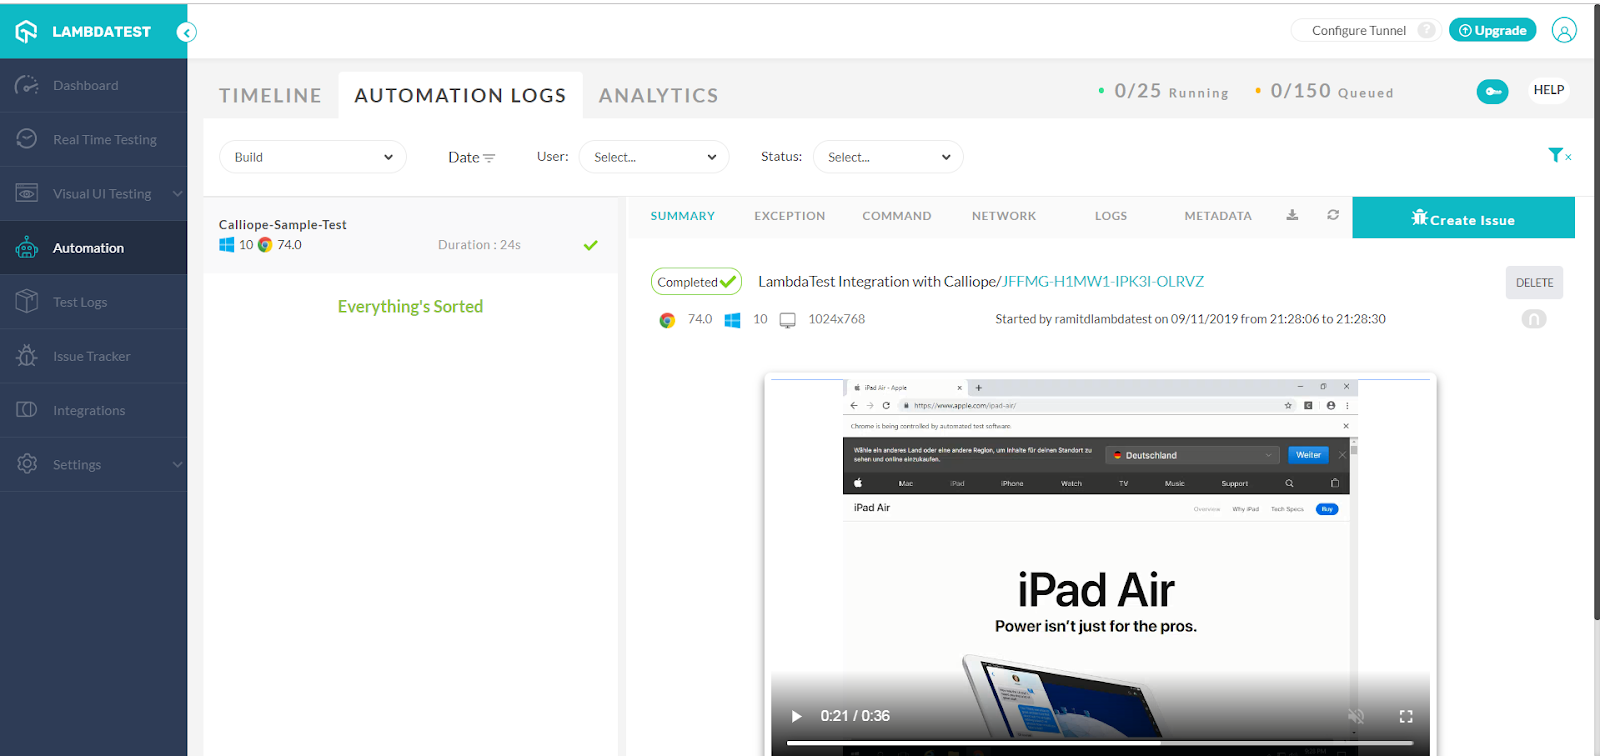Open the Status select dropdown
Image resolution: width=1600 pixels, height=756 pixels.
pyautogui.click(x=888, y=157)
